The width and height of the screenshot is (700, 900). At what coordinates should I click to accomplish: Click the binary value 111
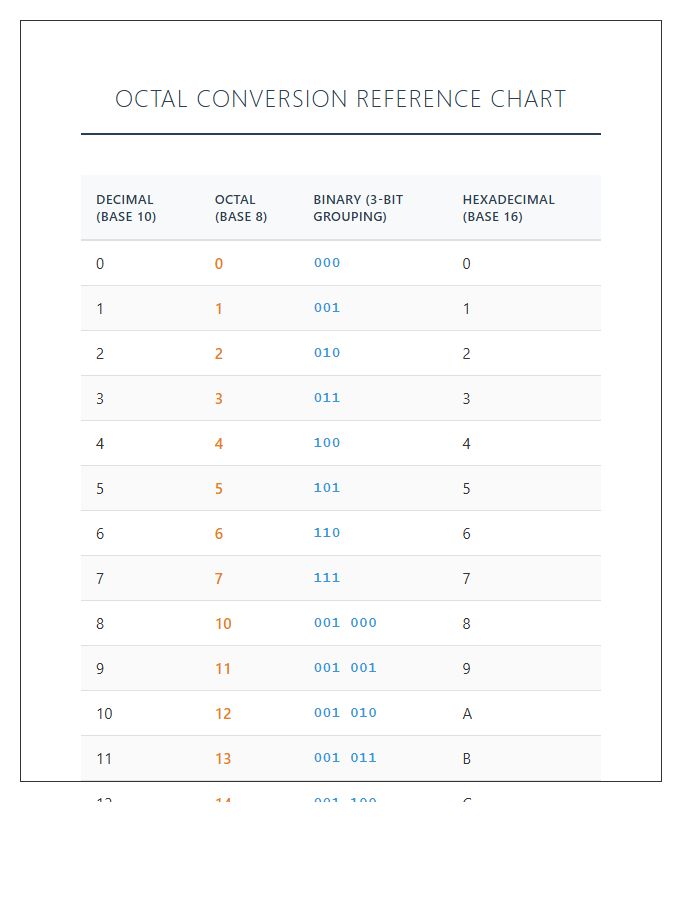(x=327, y=578)
